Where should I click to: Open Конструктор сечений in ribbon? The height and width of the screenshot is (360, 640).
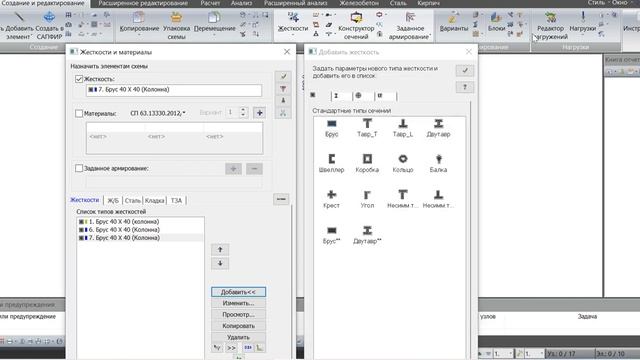(356, 25)
